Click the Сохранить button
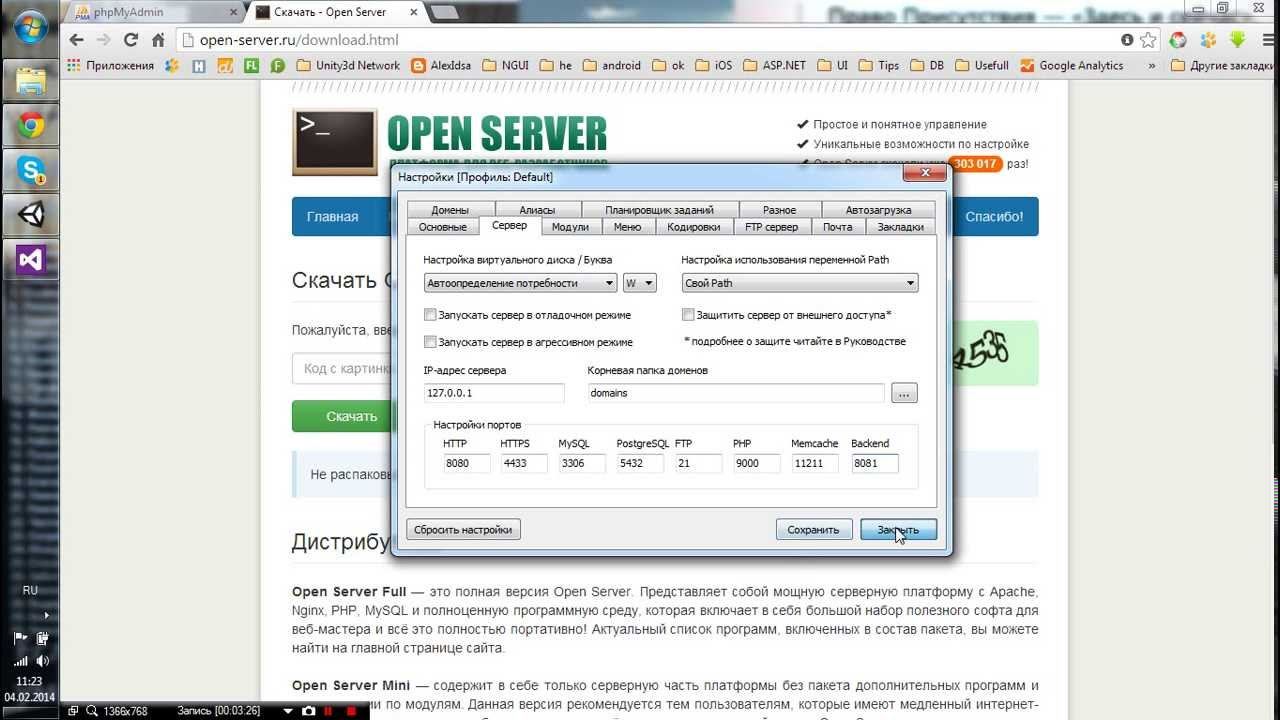 813,530
